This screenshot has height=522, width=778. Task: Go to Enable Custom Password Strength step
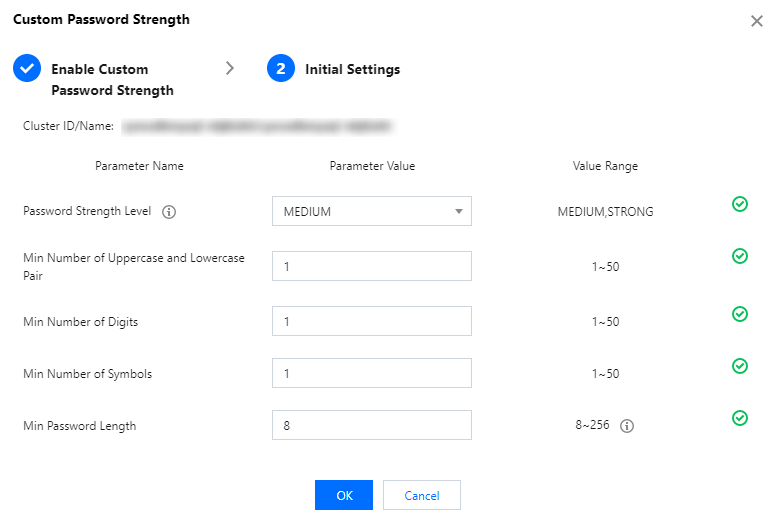[x=112, y=79]
